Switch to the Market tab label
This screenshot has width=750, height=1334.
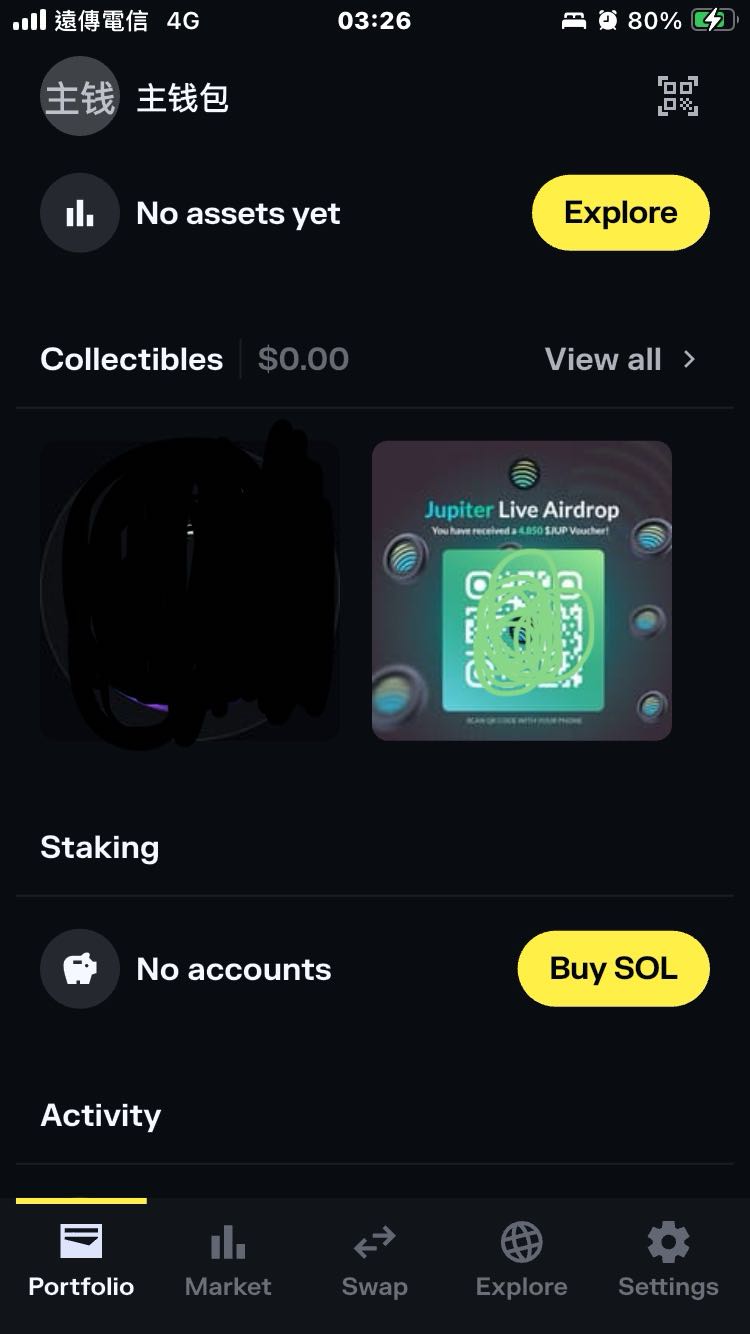(228, 1287)
